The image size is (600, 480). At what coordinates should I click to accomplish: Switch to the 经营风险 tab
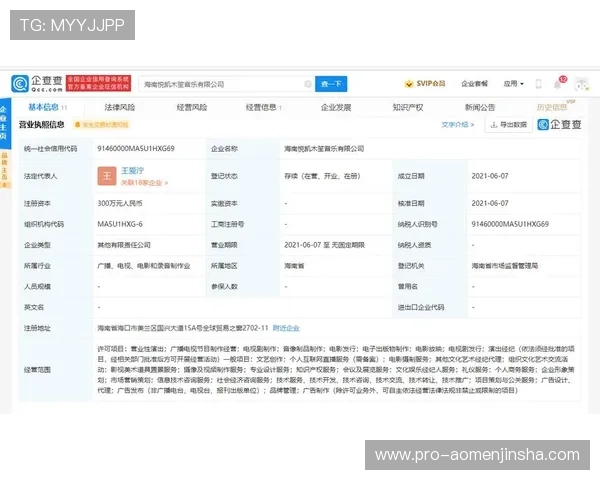coord(192,107)
